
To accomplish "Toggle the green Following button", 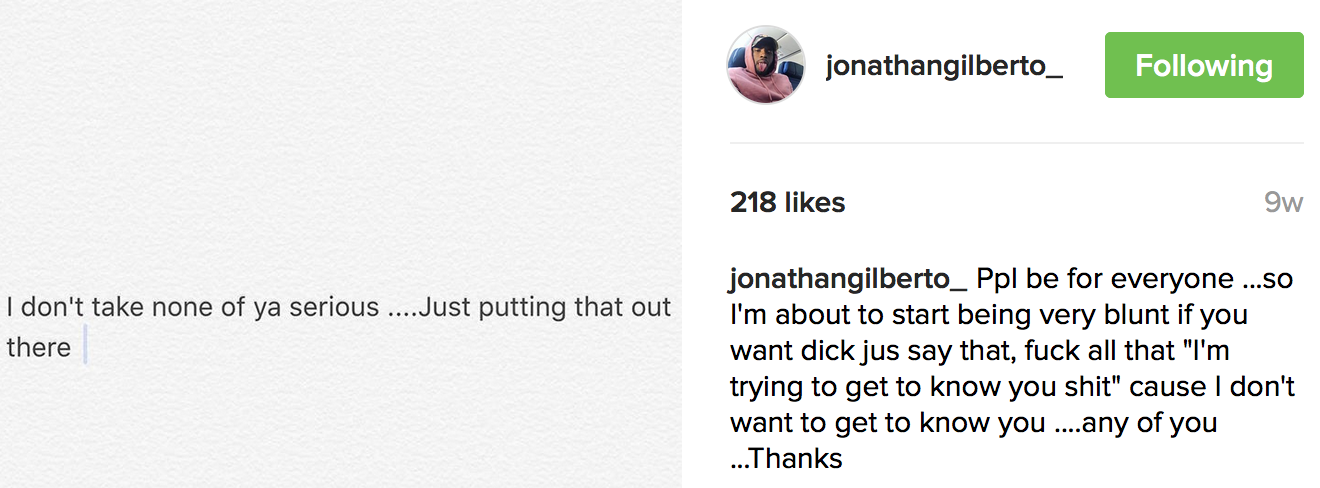I will (1203, 66).
